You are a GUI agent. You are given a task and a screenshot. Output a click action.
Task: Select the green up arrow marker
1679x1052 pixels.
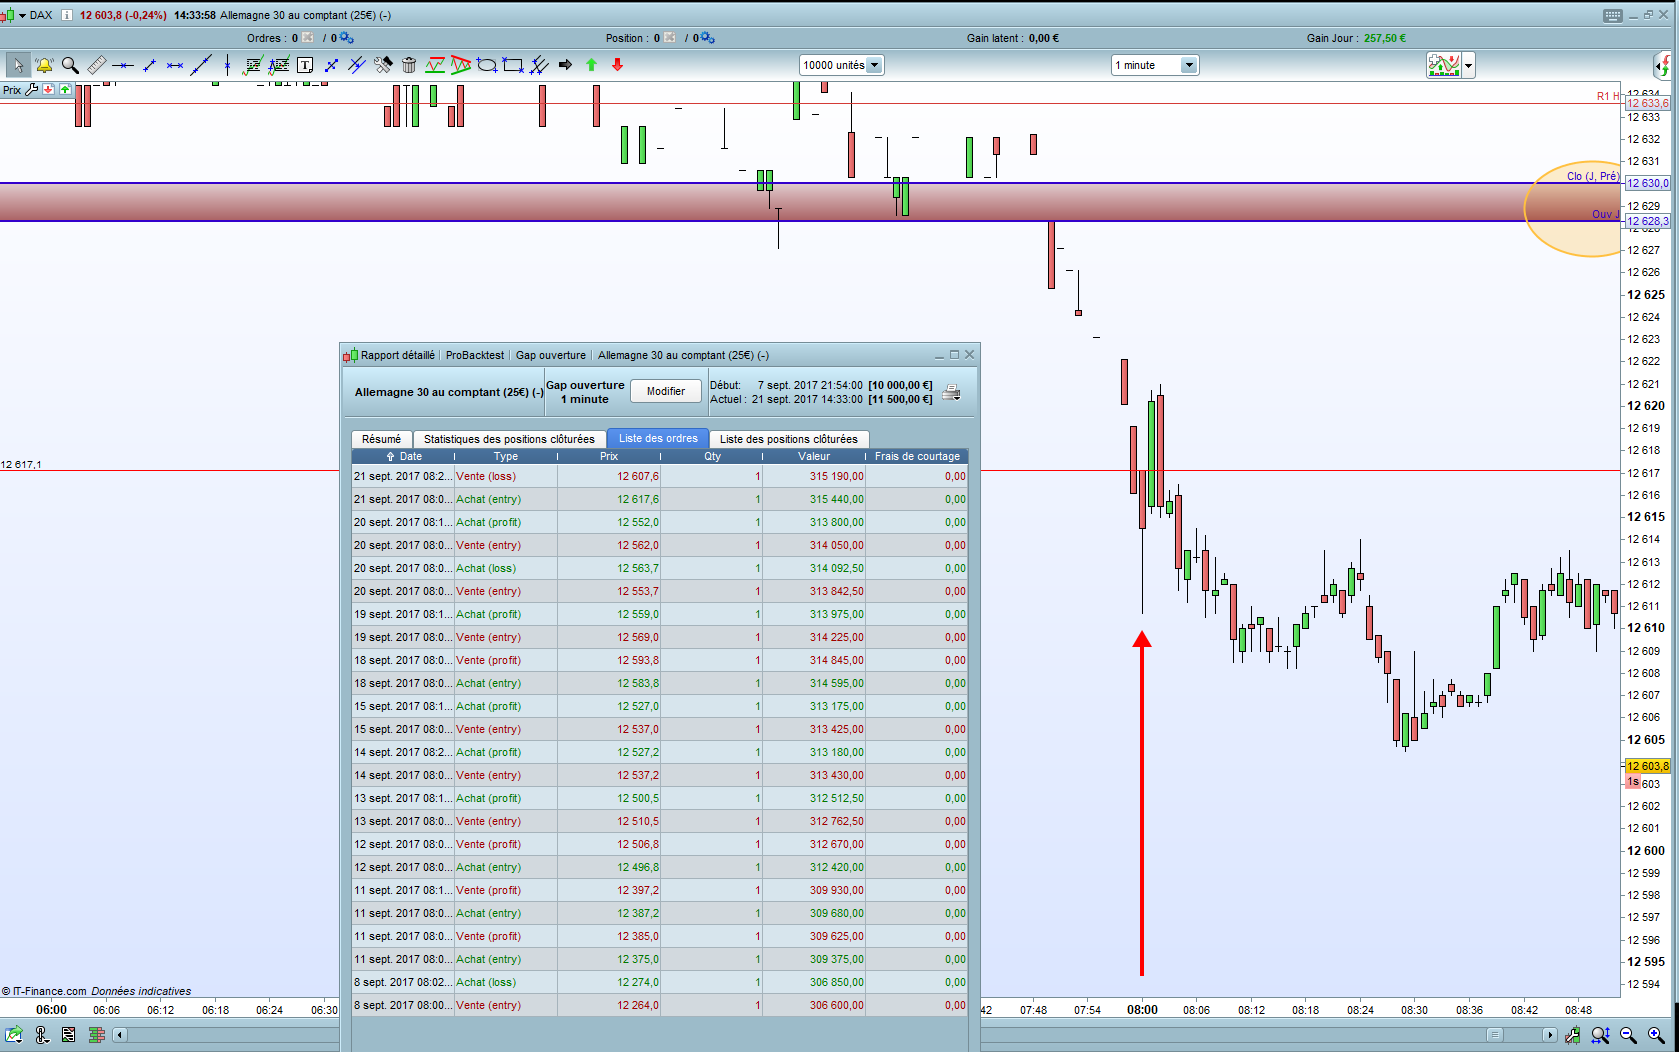[591, 65]
